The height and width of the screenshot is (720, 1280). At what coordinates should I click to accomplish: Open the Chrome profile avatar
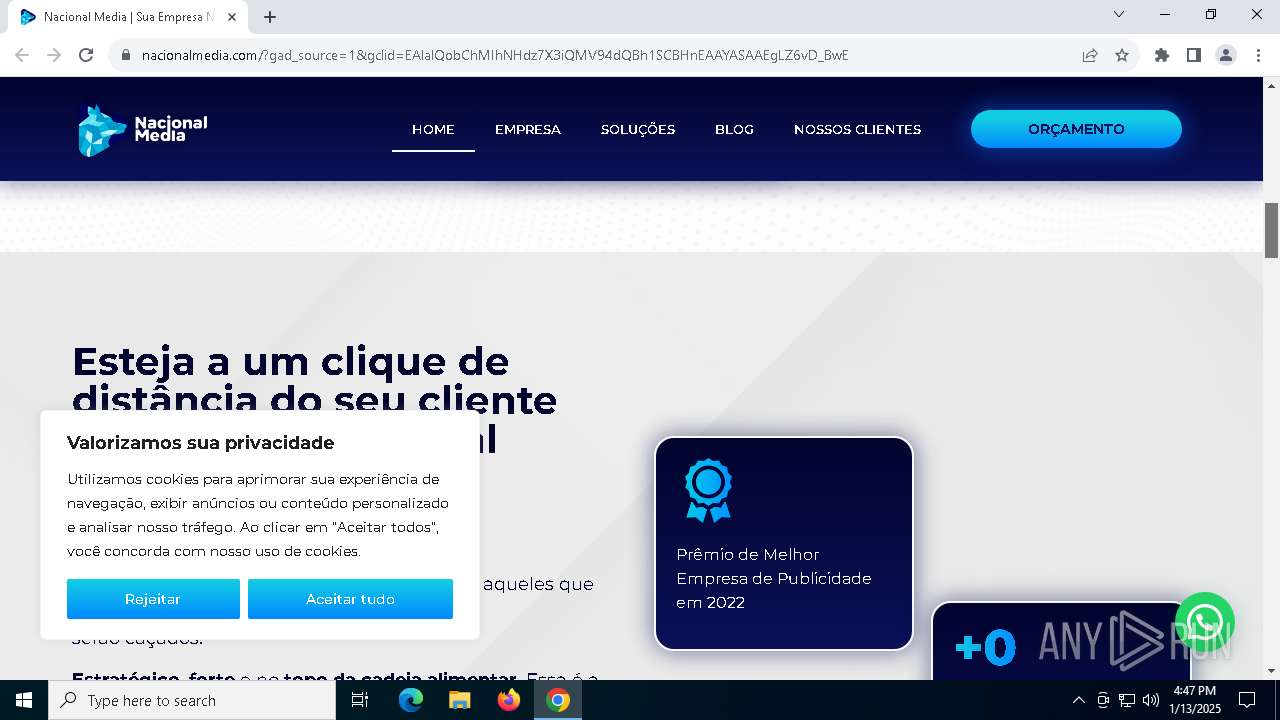pyautogui.click(x=1226, y=55)
